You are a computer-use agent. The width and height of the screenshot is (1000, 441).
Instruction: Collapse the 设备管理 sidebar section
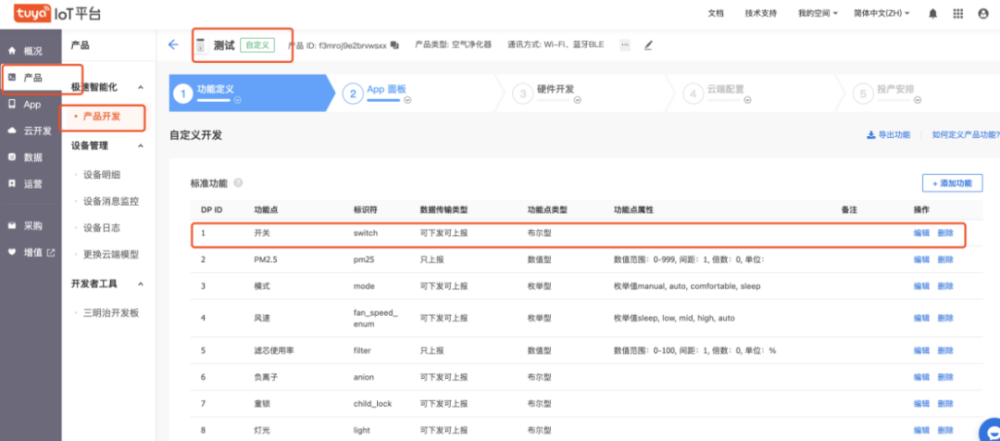point(140,146)
